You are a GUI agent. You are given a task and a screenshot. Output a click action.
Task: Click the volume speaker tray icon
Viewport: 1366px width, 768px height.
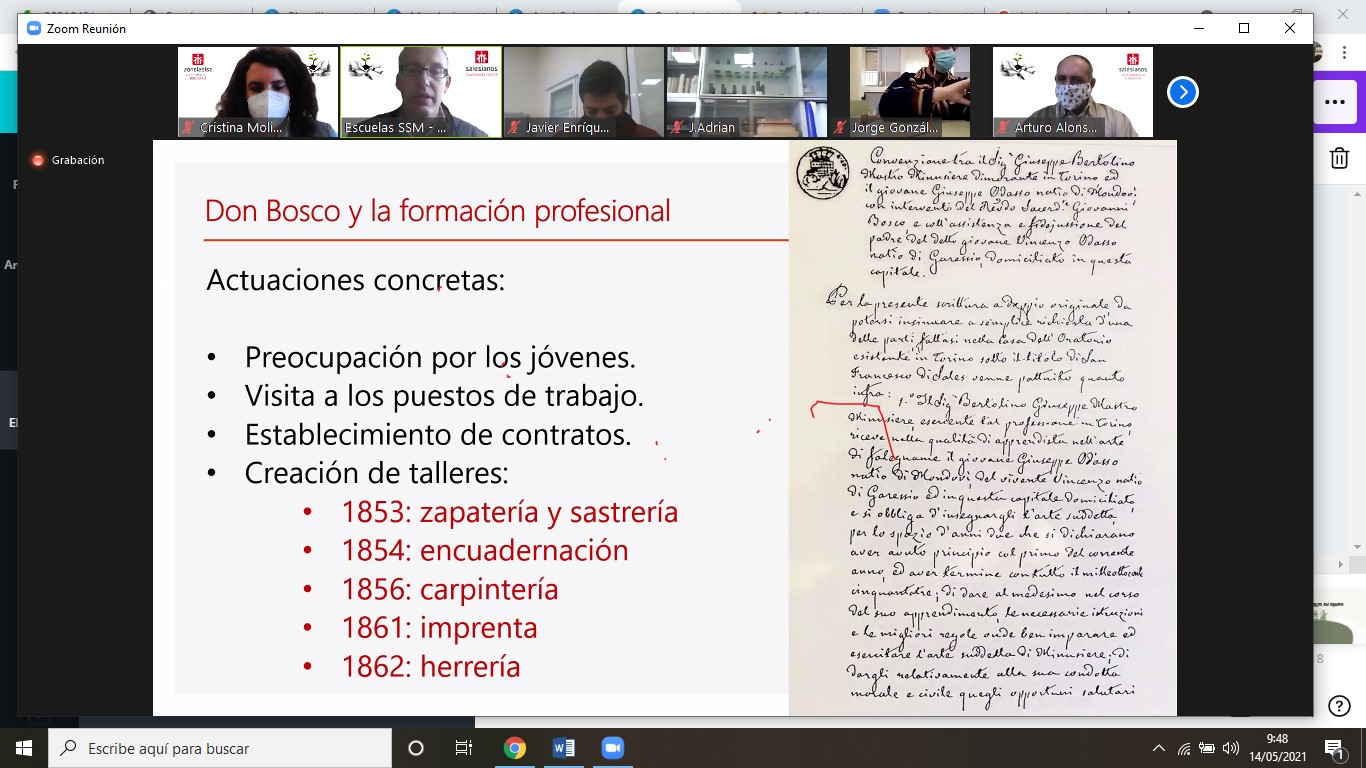1230,748
